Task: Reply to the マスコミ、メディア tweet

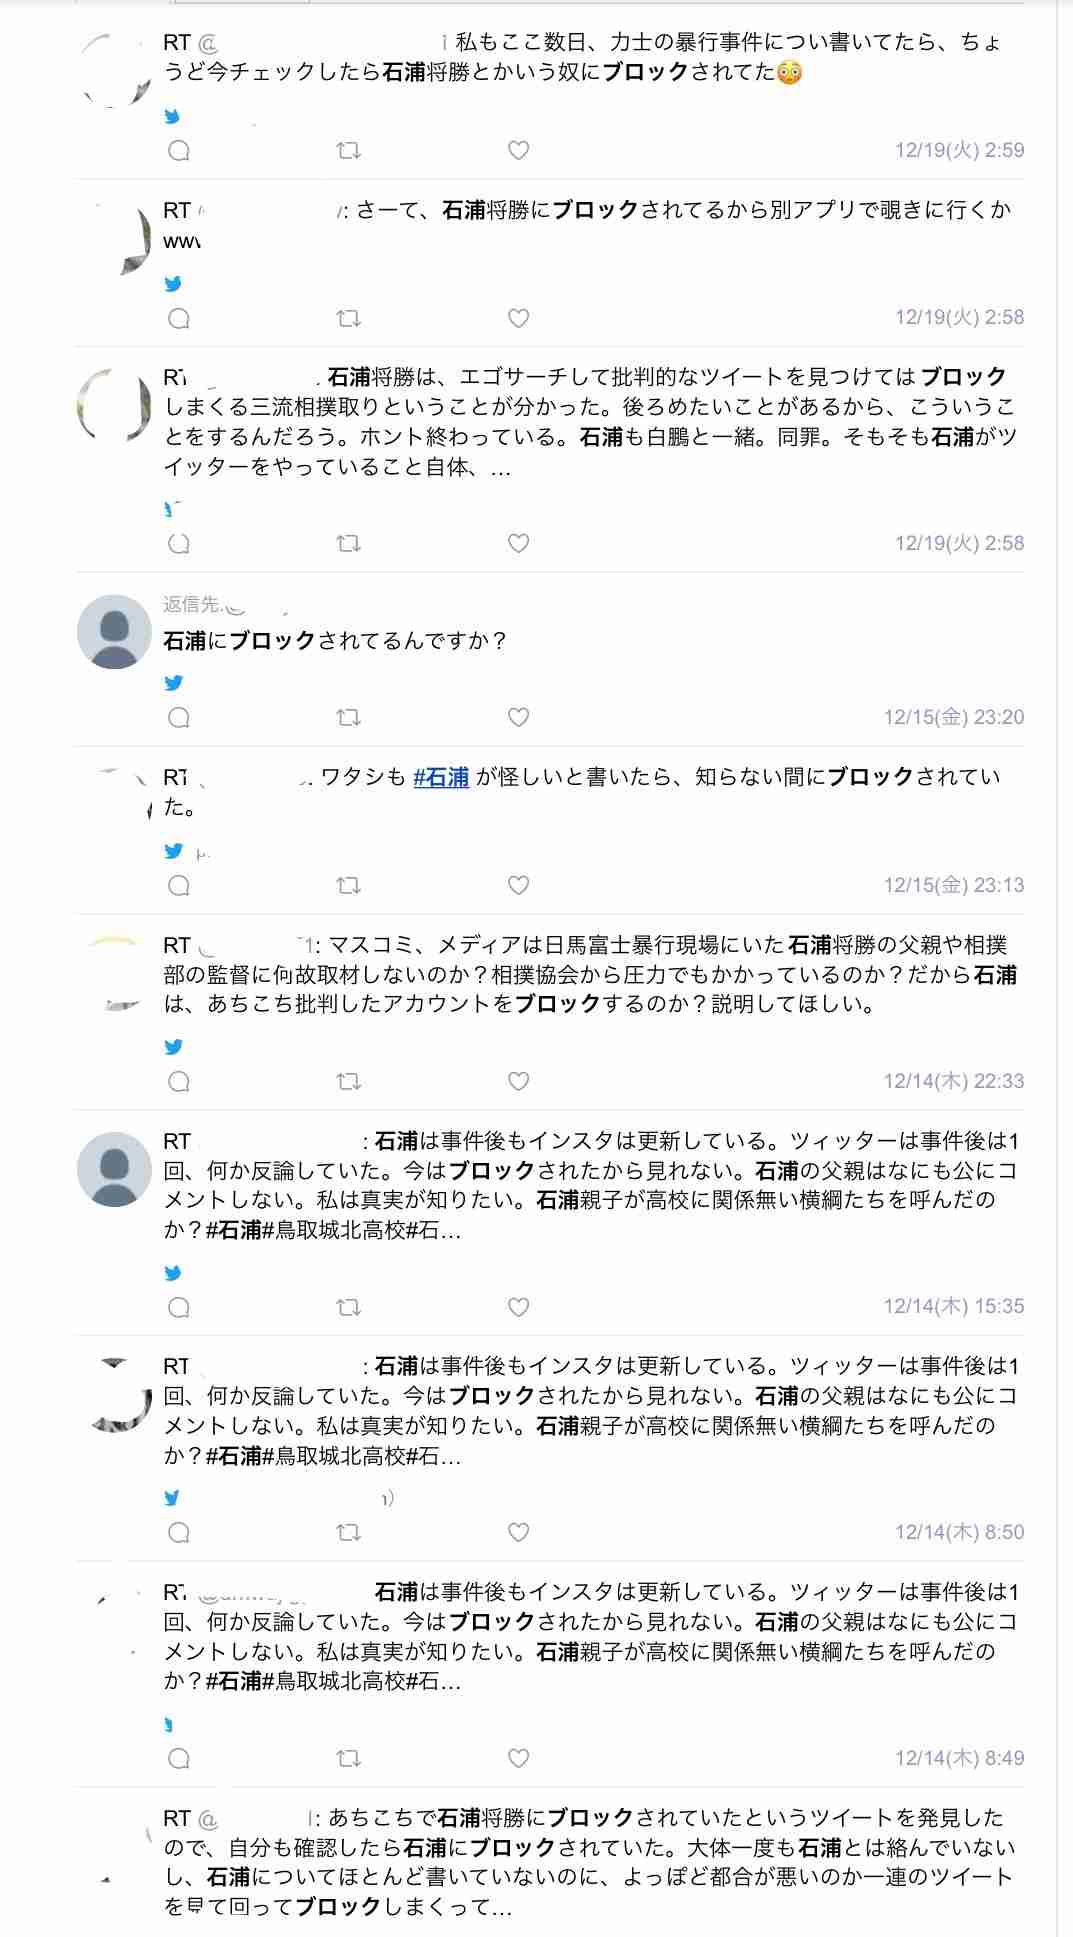Action: click(x=179, y=1082)
